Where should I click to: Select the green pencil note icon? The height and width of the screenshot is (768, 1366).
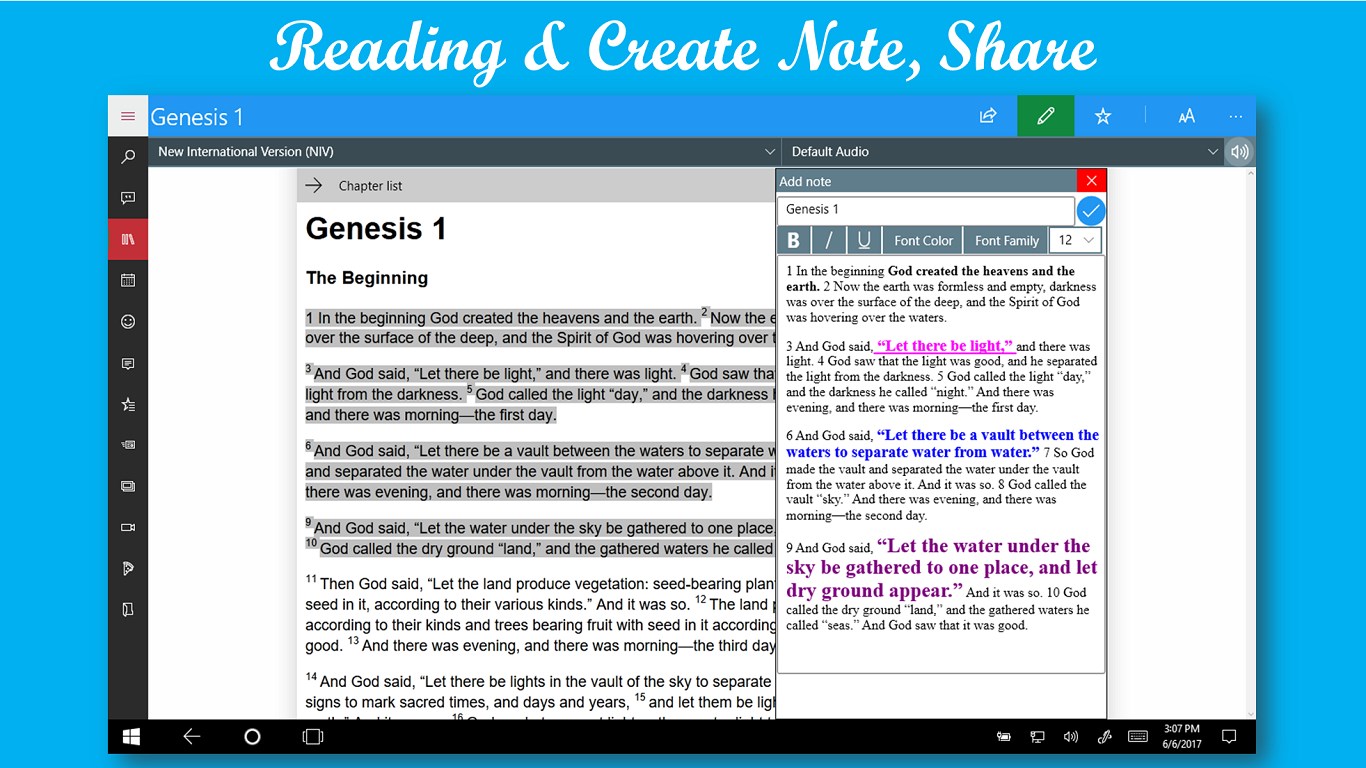(x=1045, y=115)
